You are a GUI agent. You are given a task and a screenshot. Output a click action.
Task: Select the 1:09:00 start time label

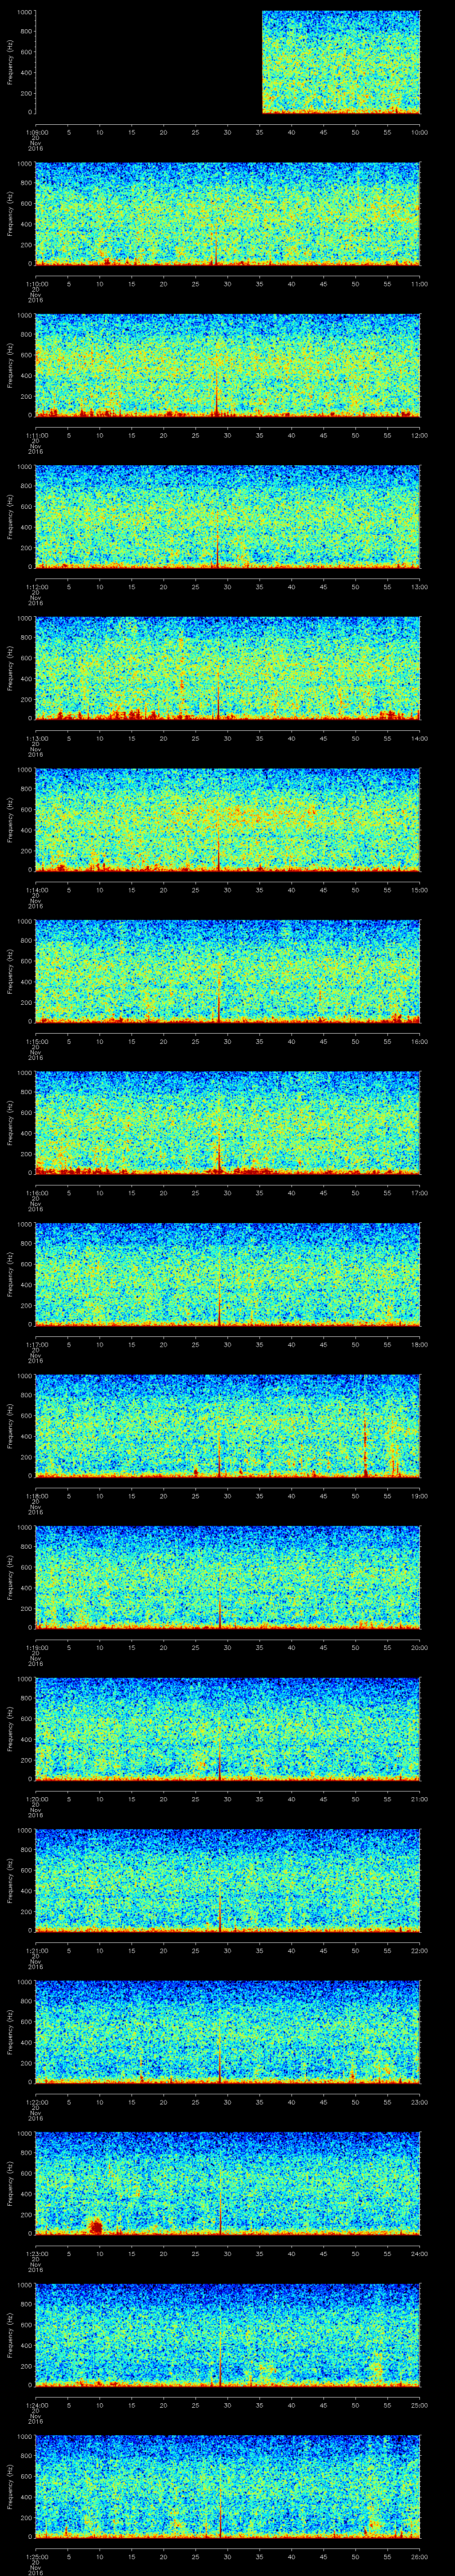tap(35, 132)
